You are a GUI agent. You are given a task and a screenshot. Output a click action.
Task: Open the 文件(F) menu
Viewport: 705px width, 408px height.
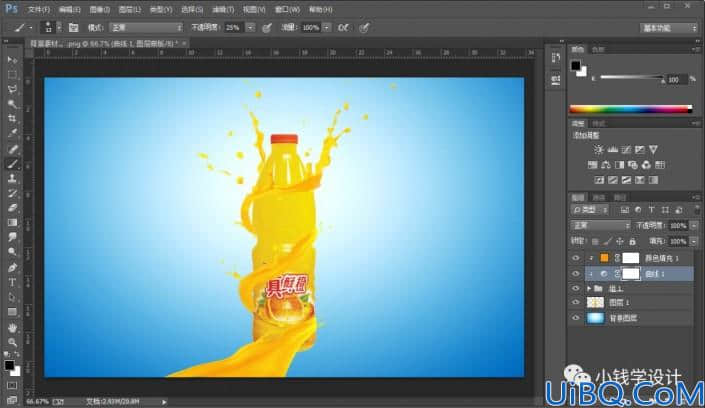[x=39, y=9]
